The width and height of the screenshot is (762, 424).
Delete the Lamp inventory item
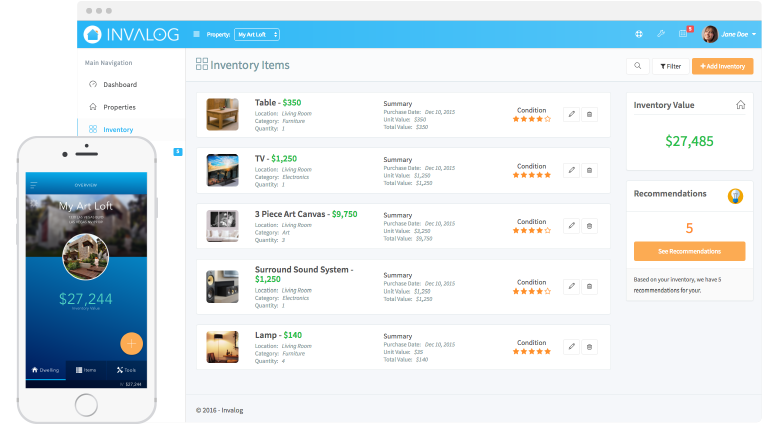click(589, 347)
